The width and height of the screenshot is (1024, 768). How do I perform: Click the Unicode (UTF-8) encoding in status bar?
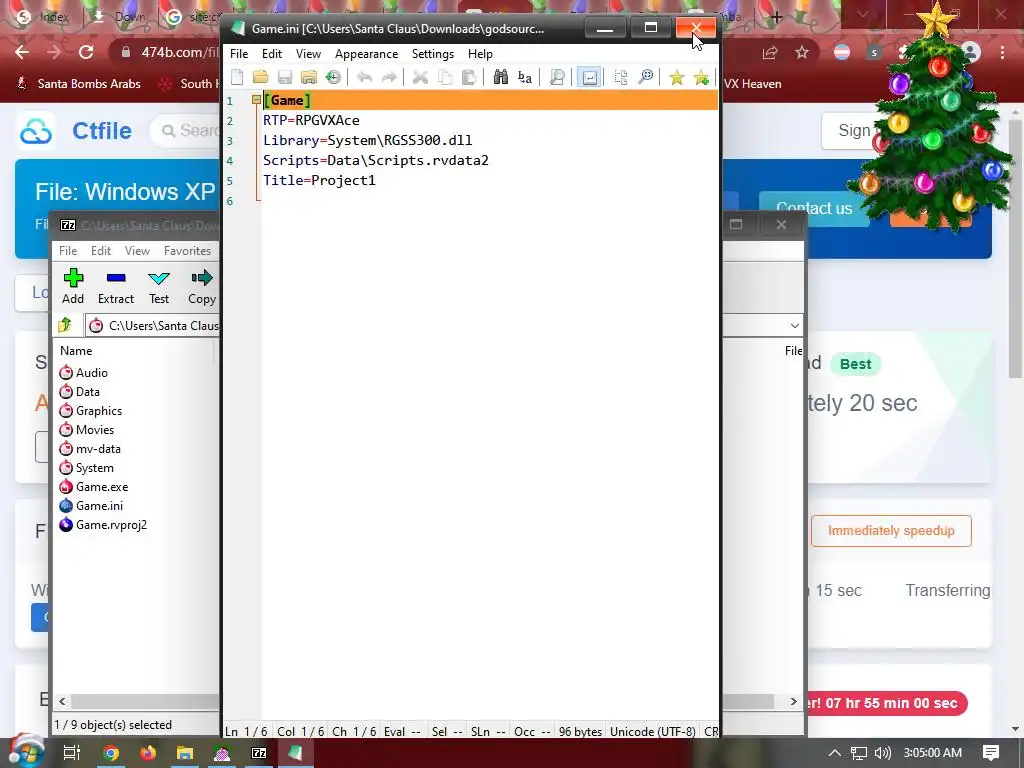(652, 731)
